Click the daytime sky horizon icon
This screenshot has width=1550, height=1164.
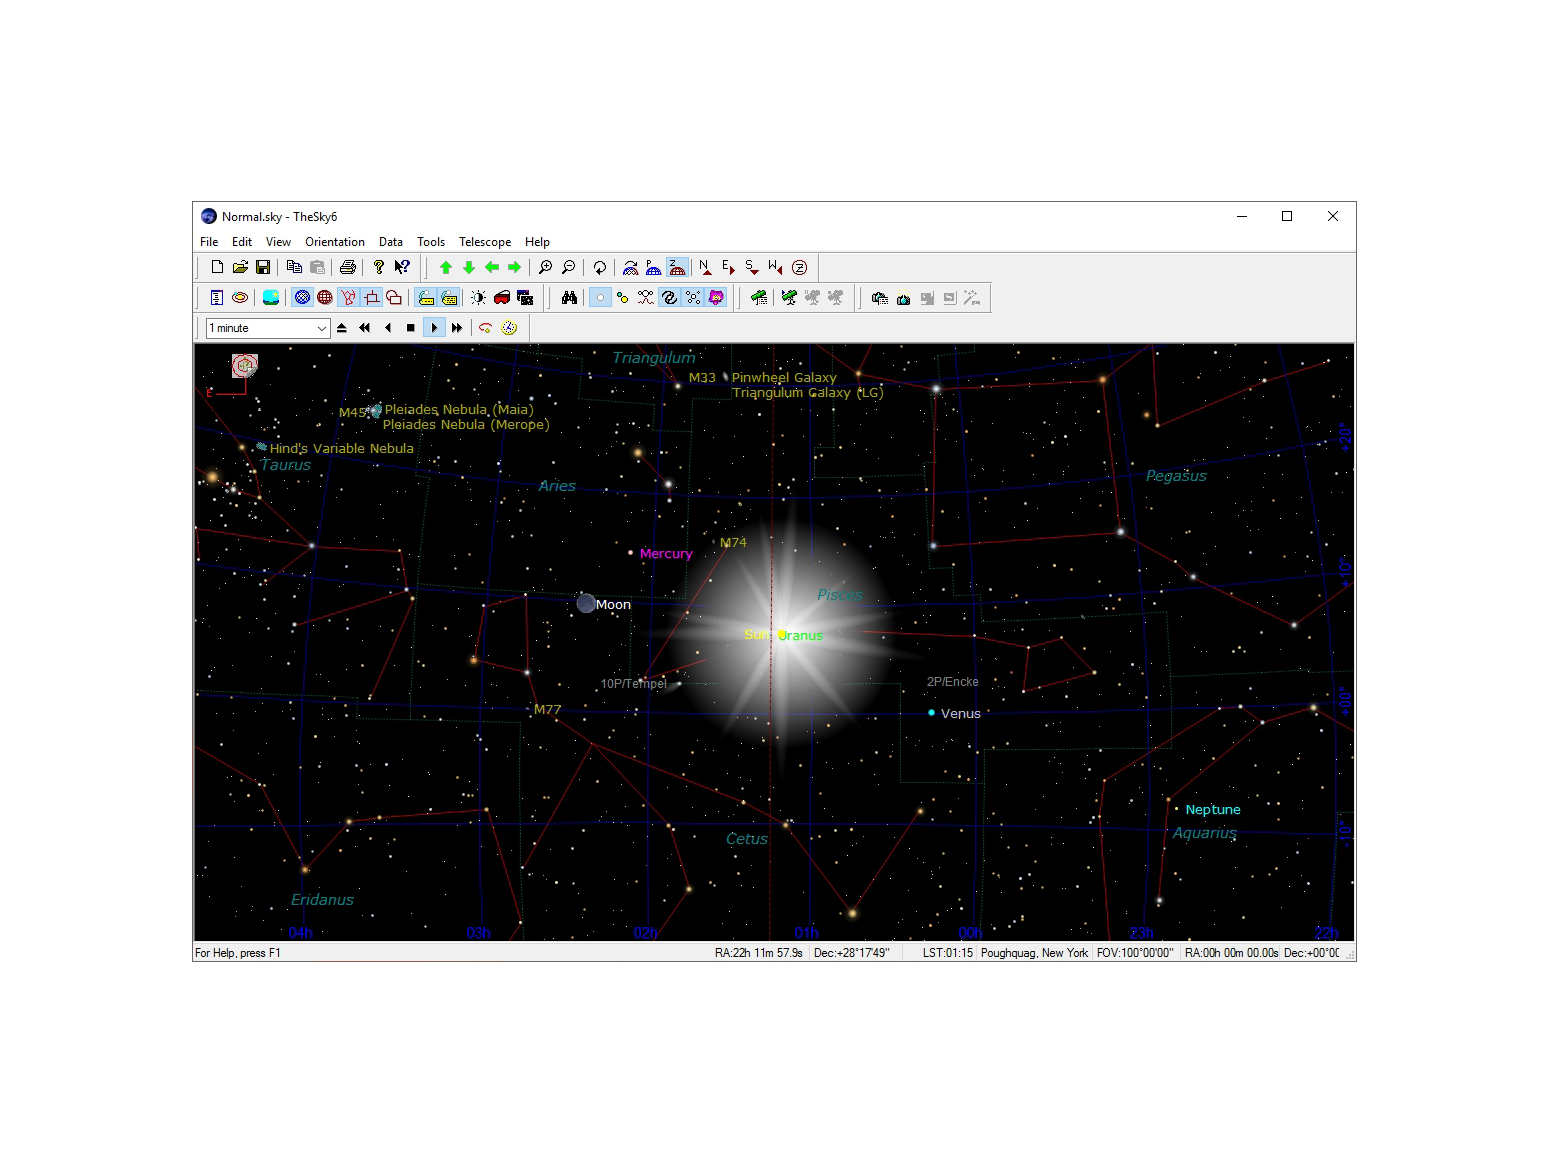pos(271,298)
